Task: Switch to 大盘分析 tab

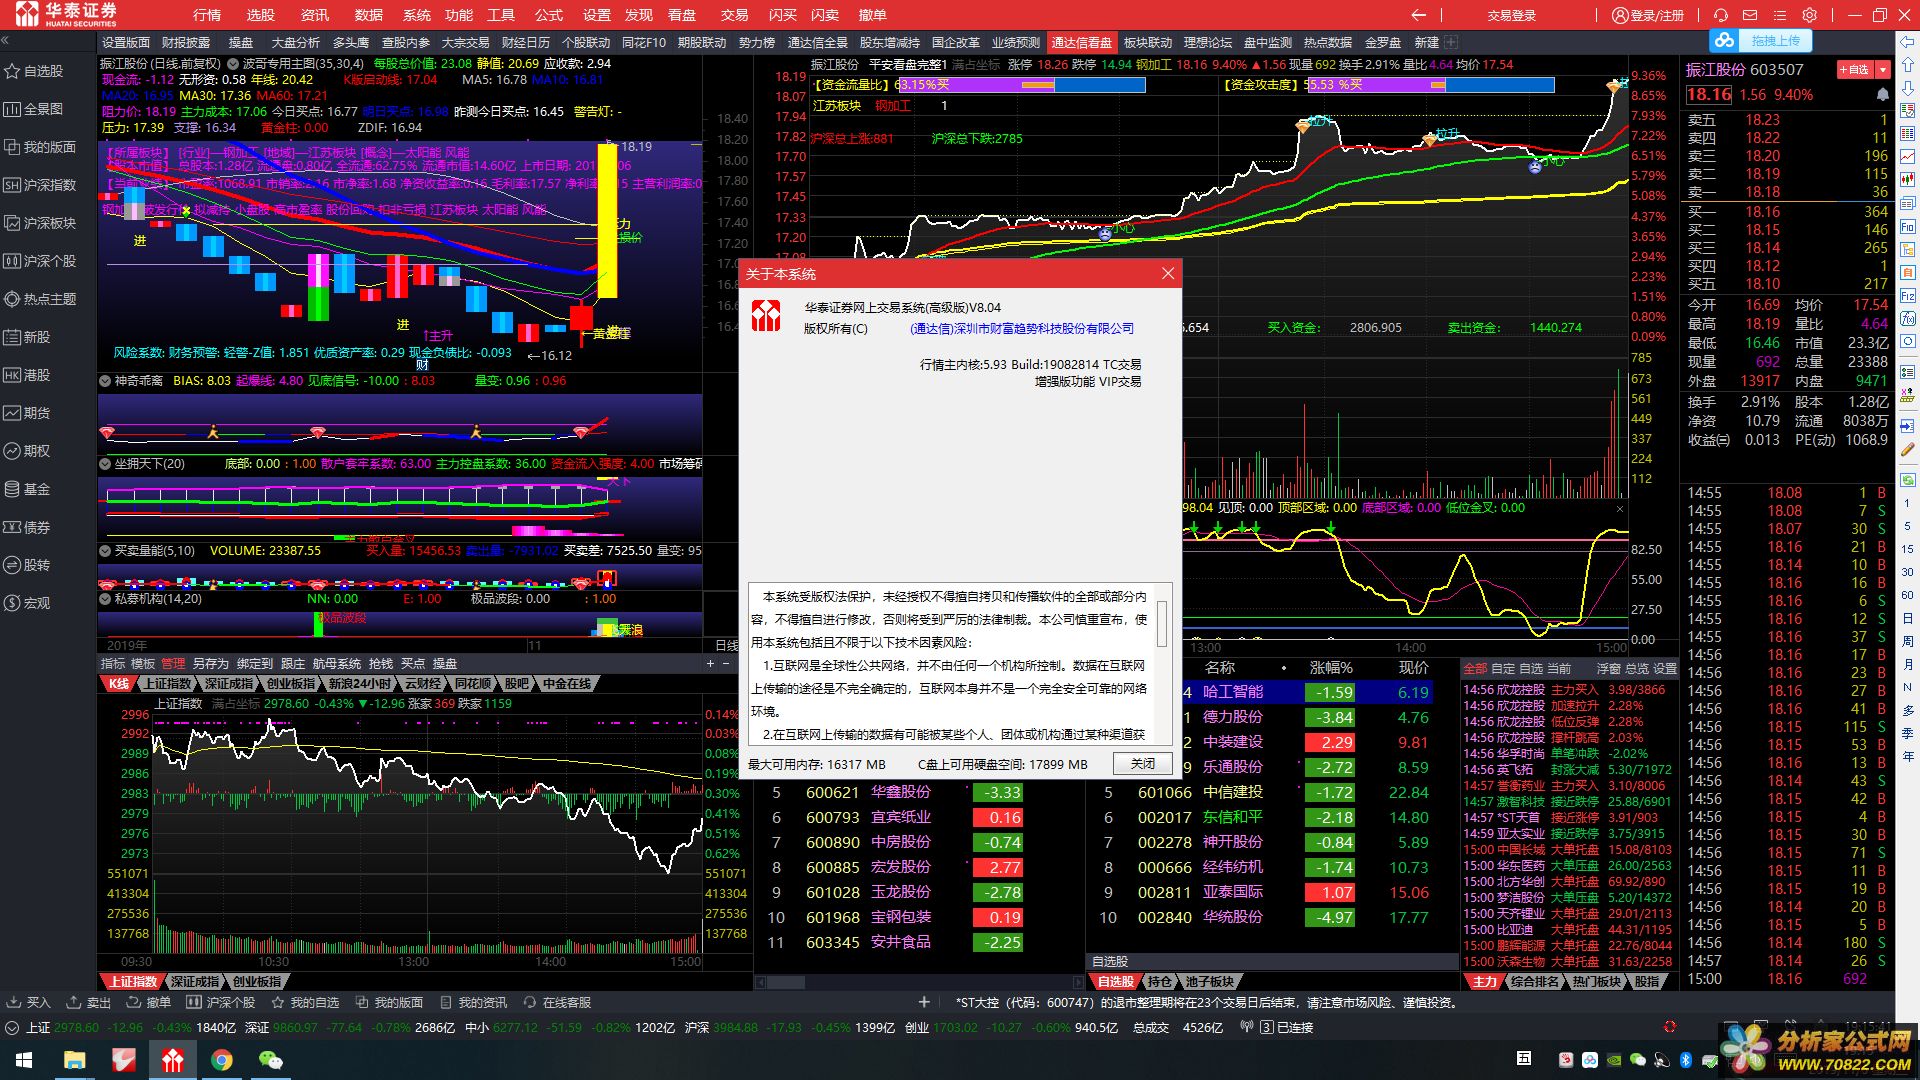Action: [295, 42]
